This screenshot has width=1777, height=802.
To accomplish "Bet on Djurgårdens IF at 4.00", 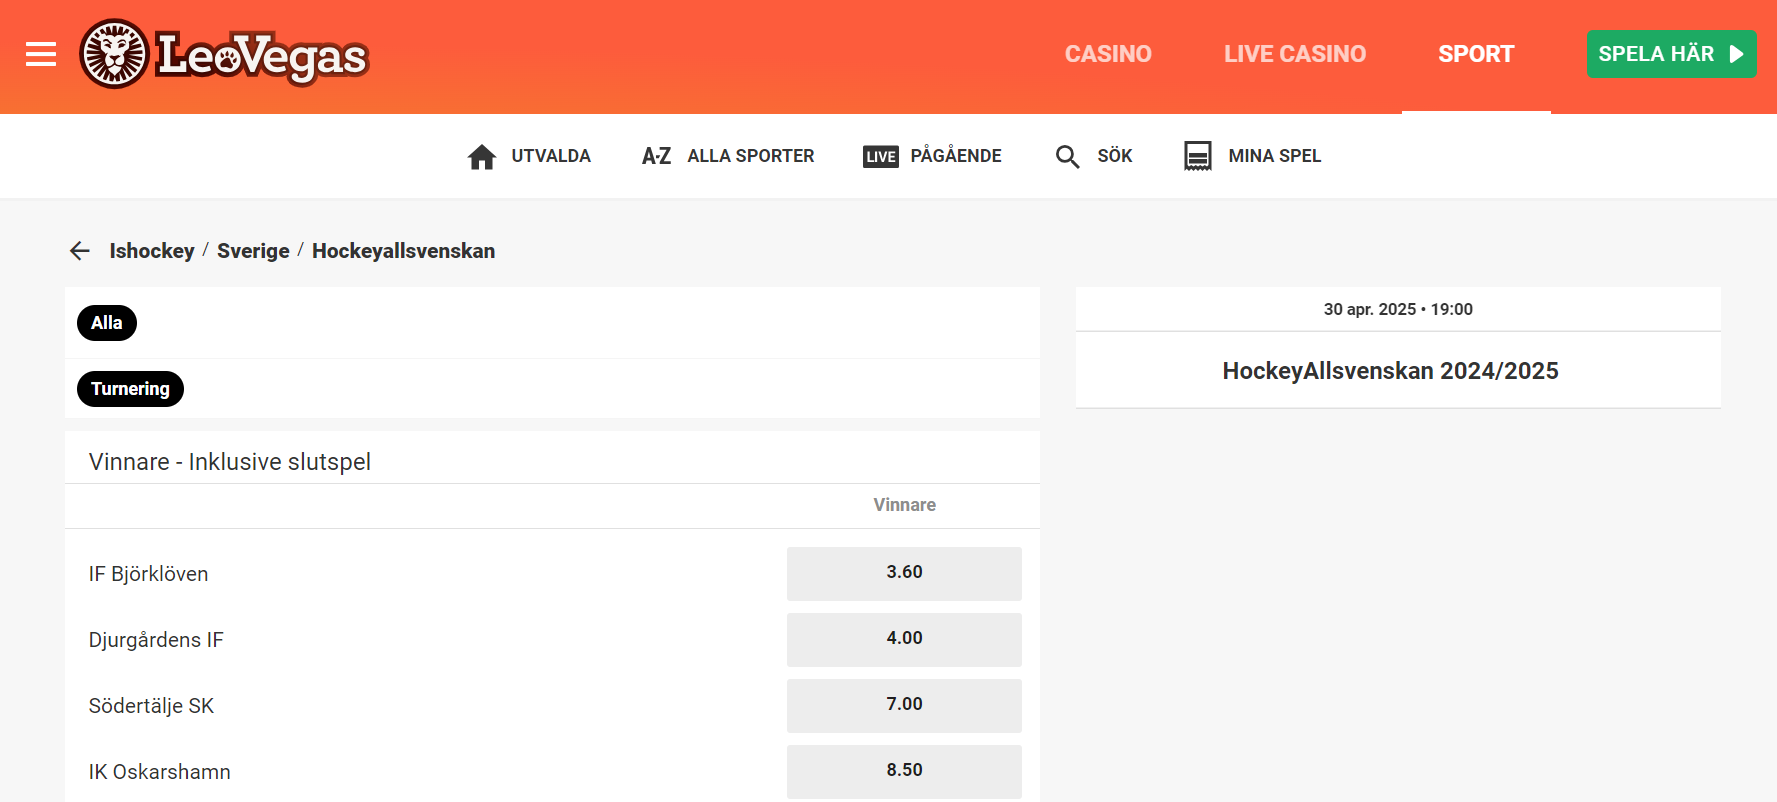I will [x=904, y=639].
